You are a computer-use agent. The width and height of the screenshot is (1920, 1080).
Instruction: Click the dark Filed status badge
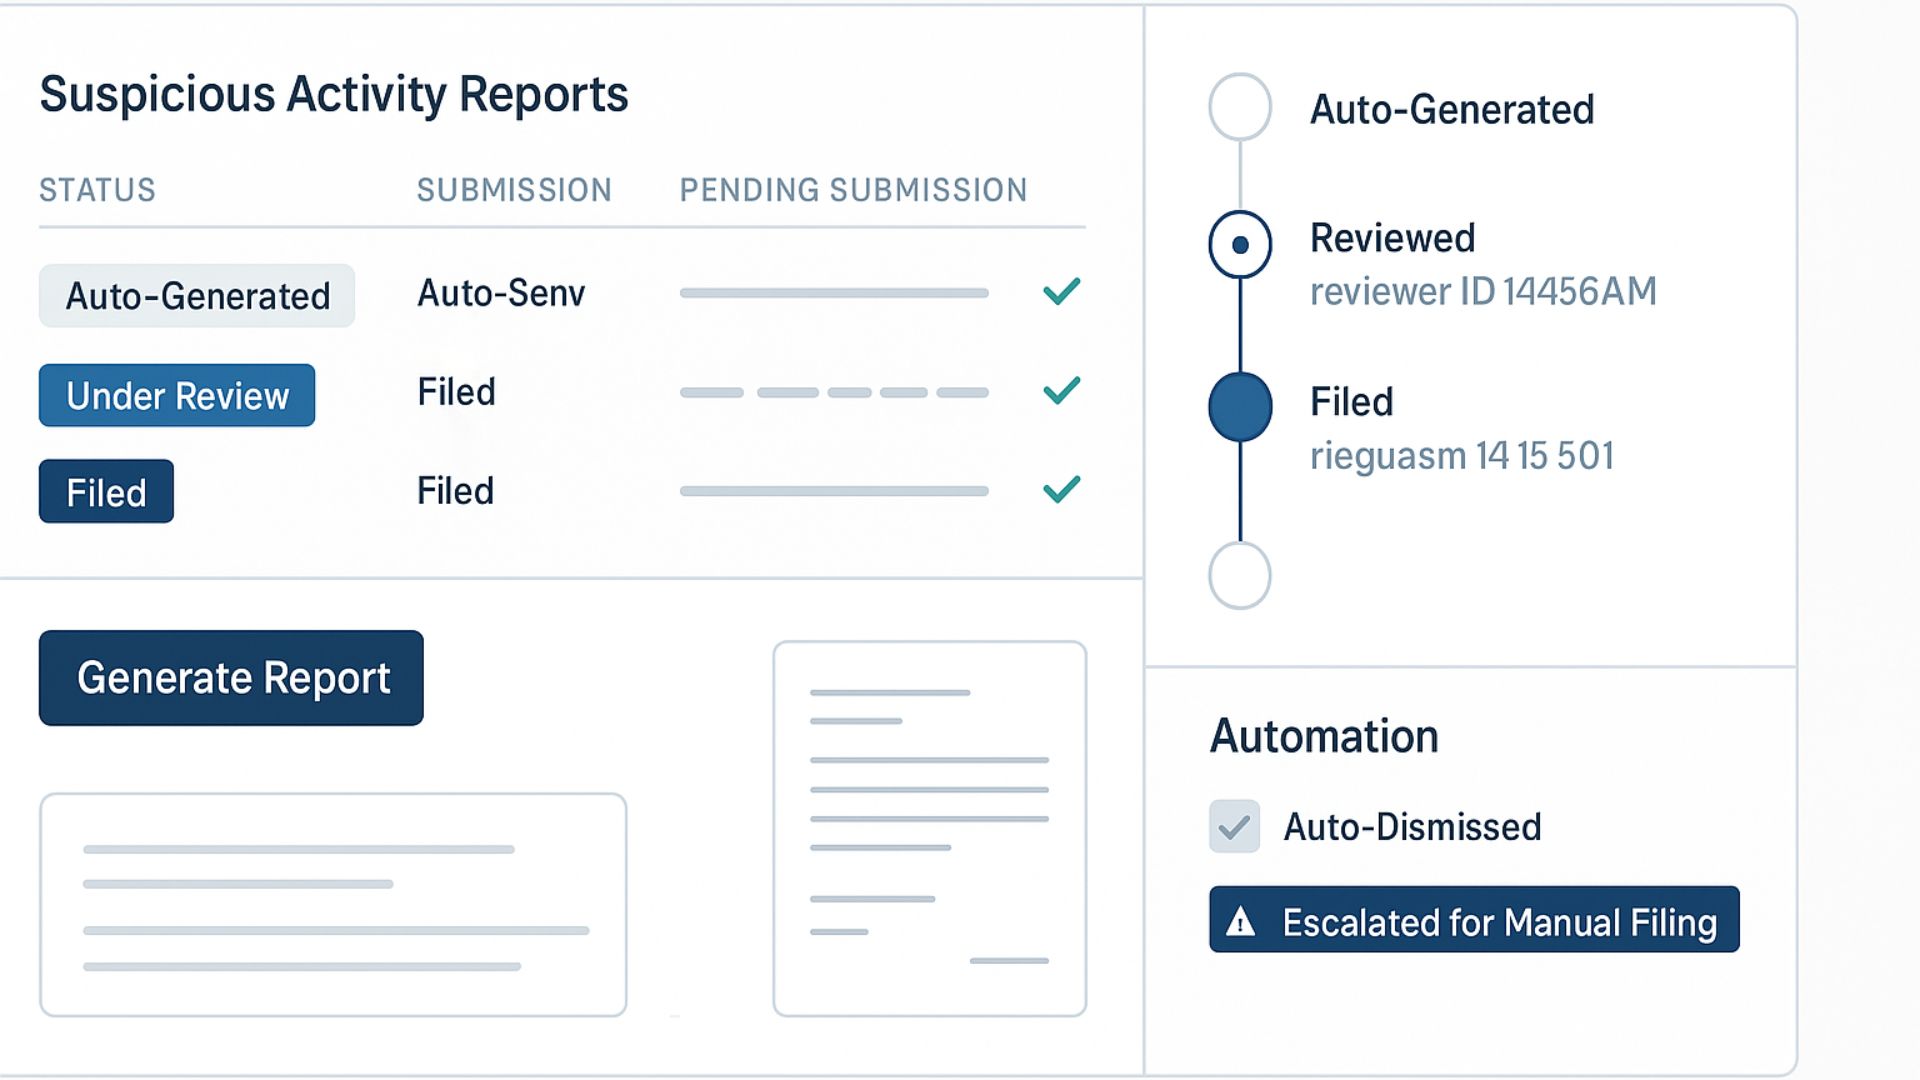point(106,492)
